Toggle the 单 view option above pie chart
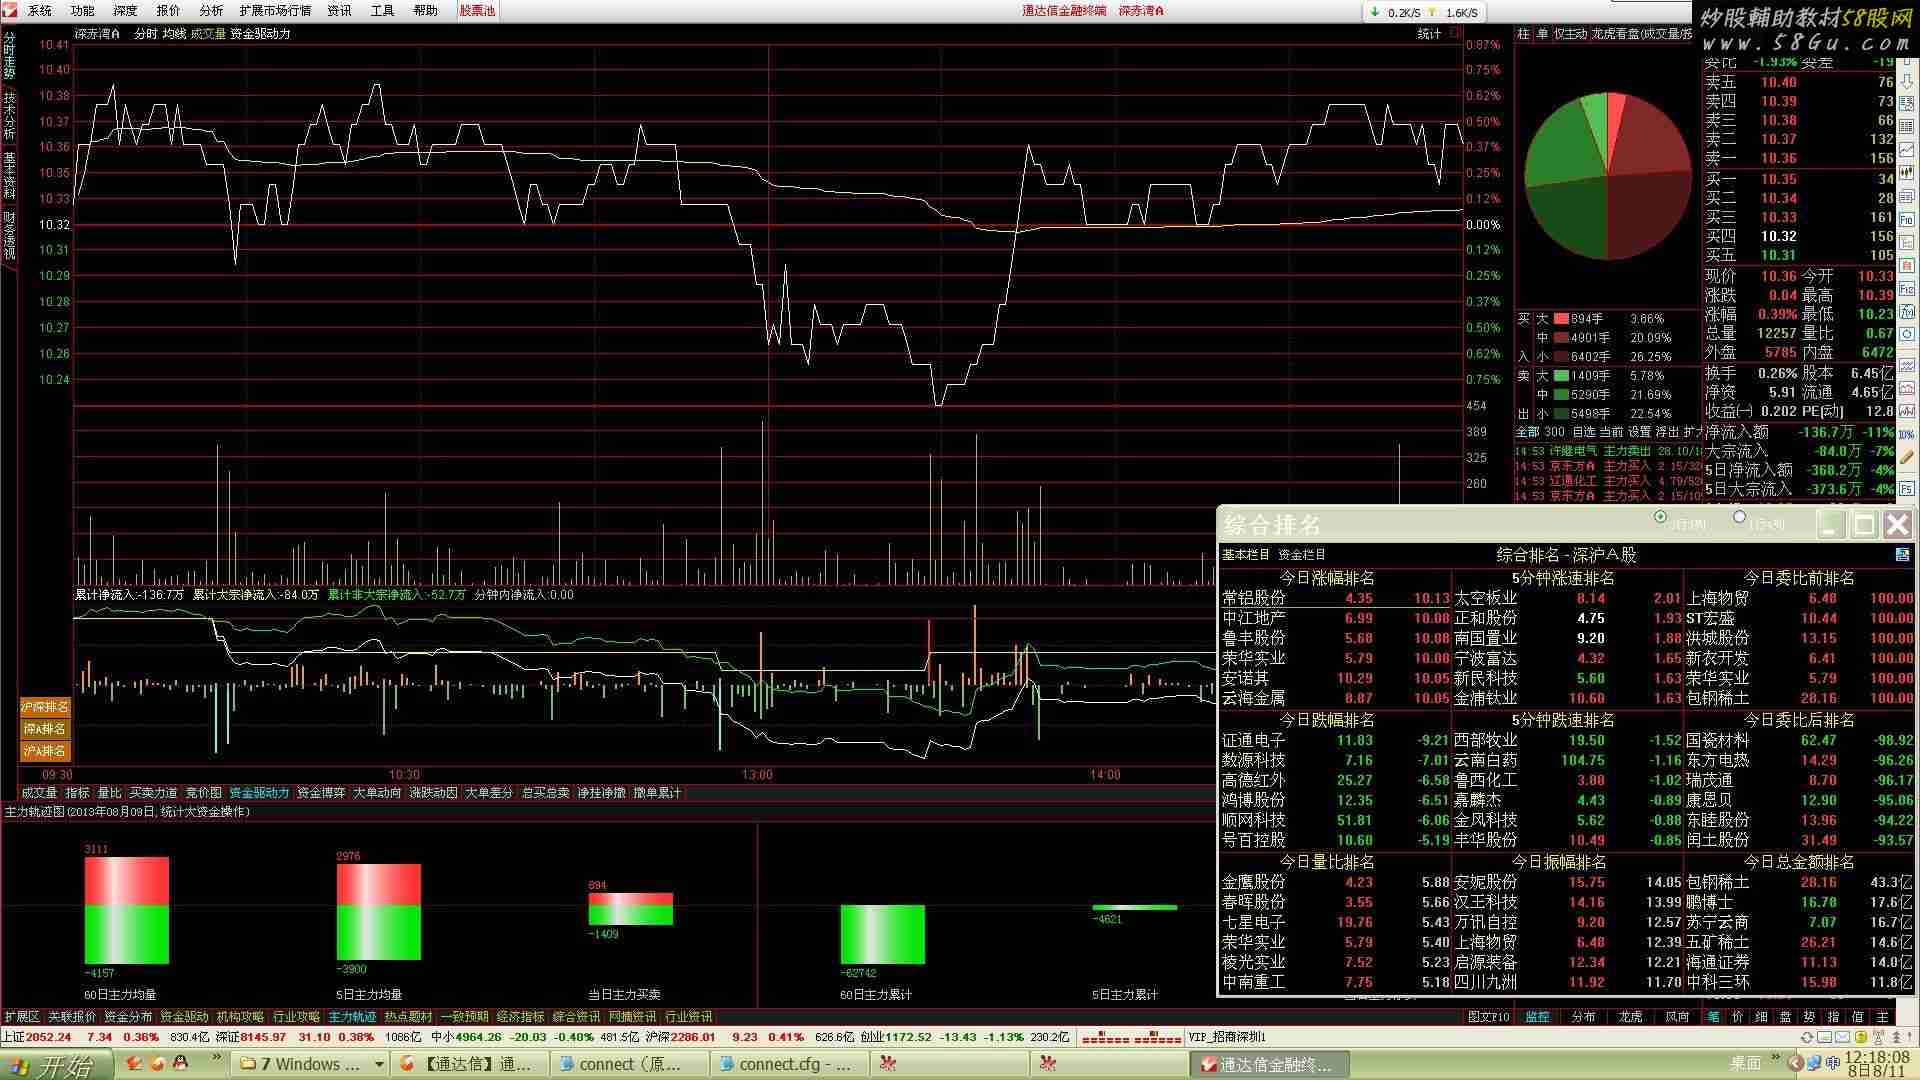This screenshot has height=1080, width=1920. click(x=1543, y=34)
